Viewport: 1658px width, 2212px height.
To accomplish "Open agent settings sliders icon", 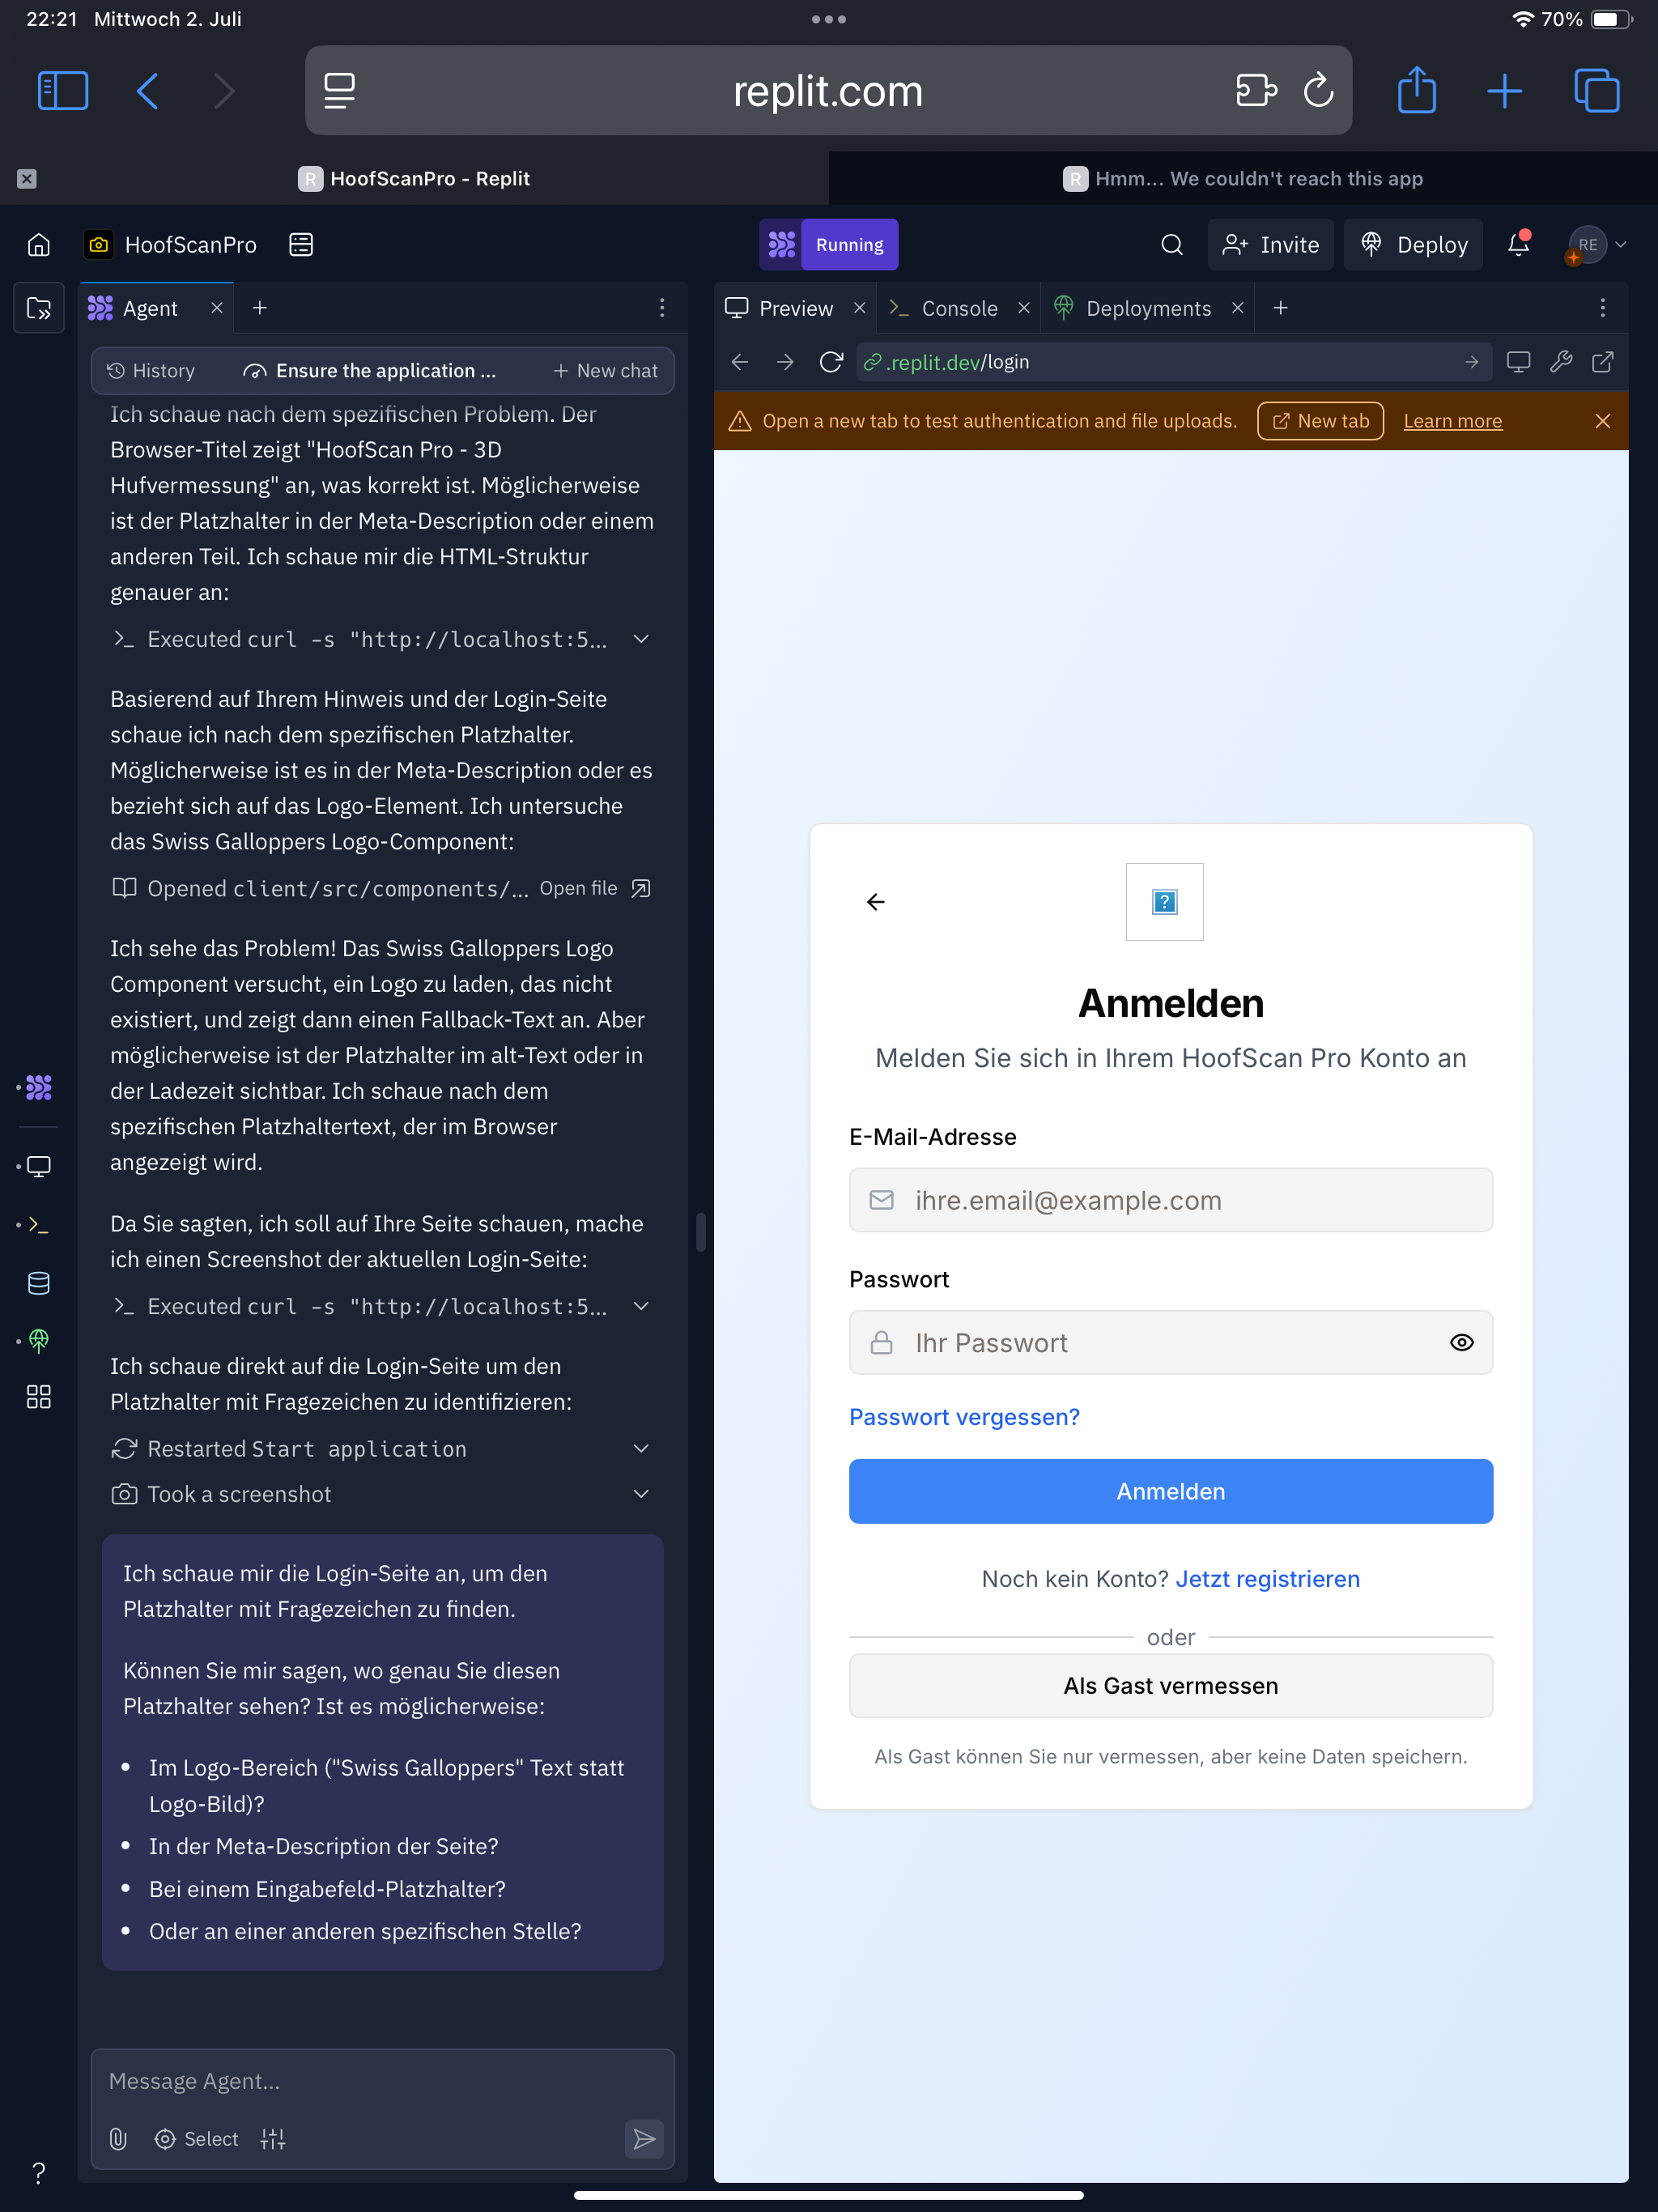I will (x=273, y=2139).
